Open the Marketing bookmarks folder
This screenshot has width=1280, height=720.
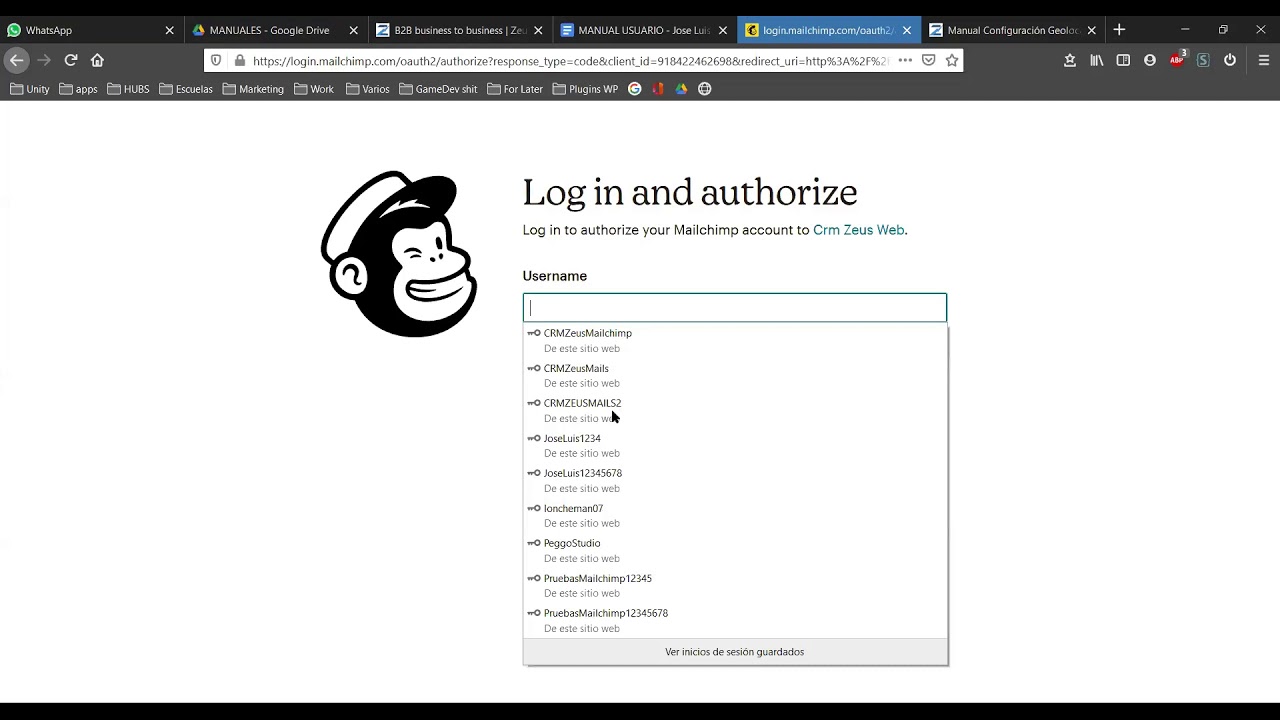(x=254, y=89)
